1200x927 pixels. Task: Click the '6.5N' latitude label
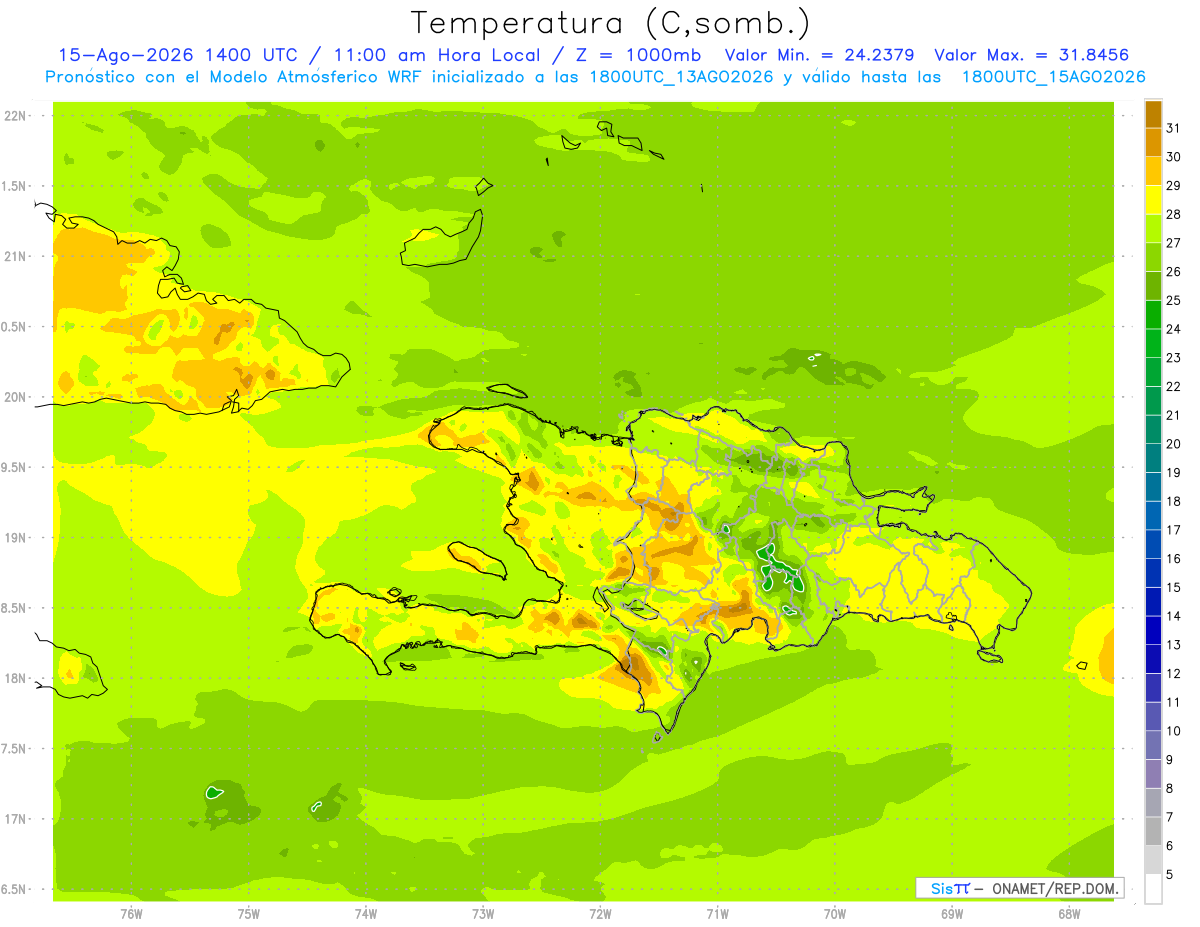click(15, 890)
